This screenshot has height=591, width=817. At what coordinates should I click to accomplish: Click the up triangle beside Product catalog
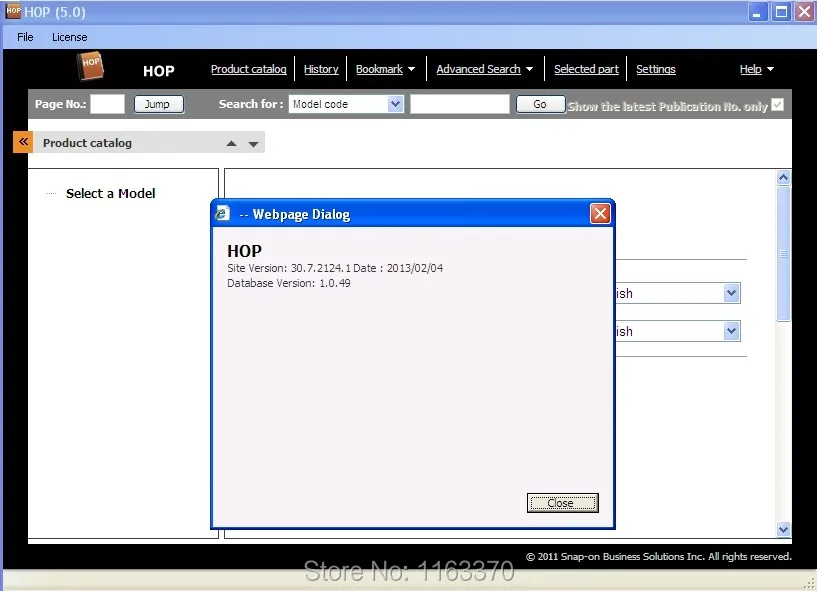pyautogui.click(x=231, y=143)
